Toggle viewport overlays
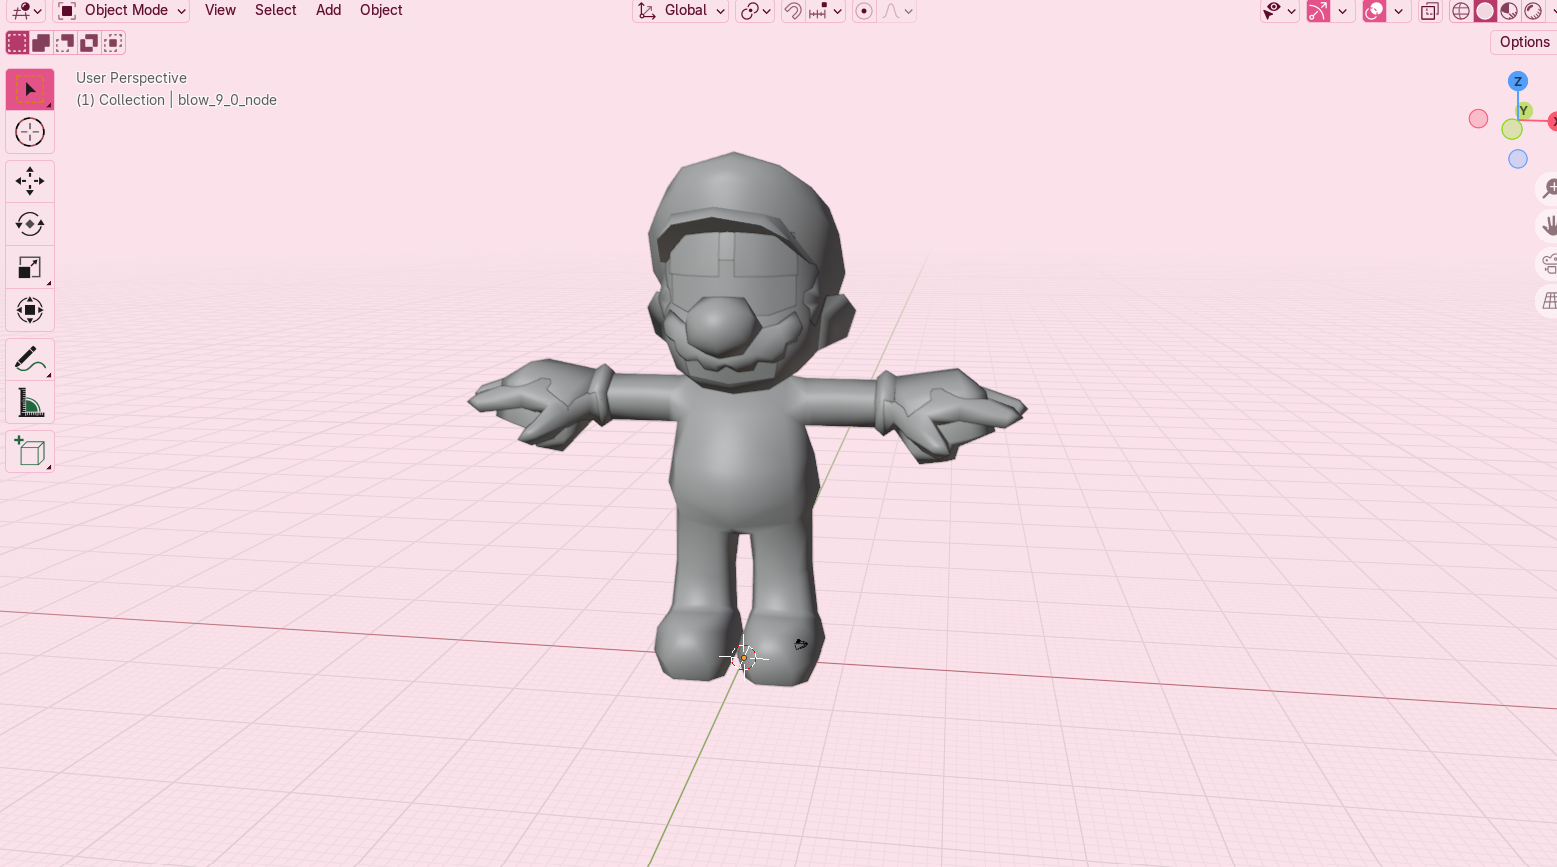This screenshot has height=867, width=1557. [x=1374, y=11]
